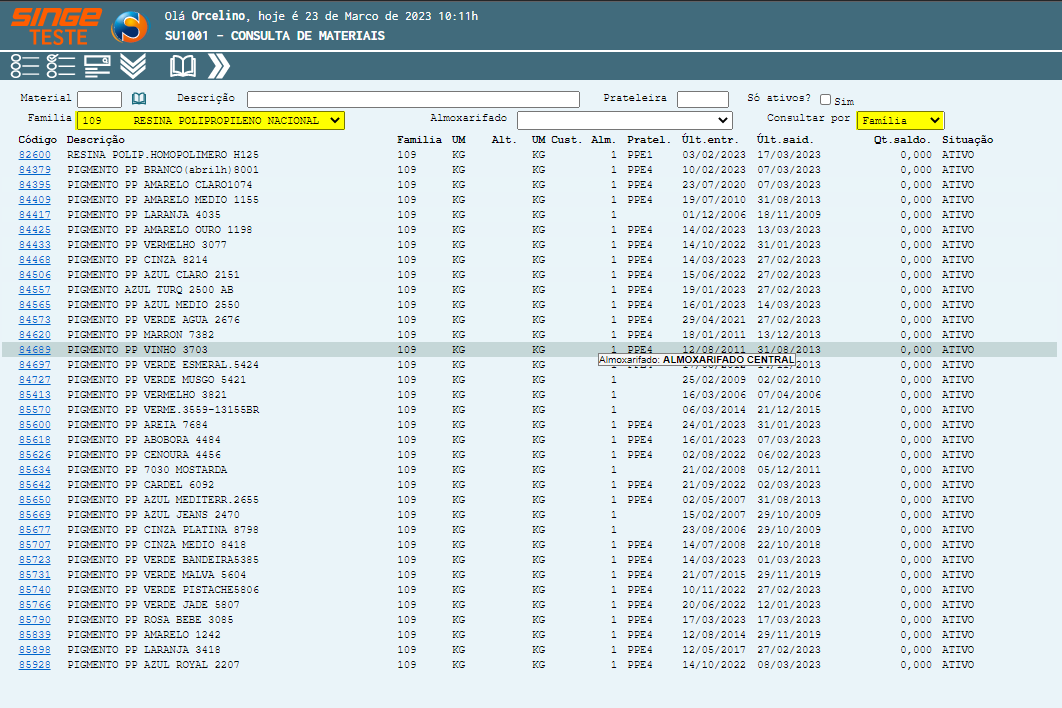The width and height of the screenshot is (1062, 708).
Task: Click the checked list icon in toolbar
Action: coord(61,66)
